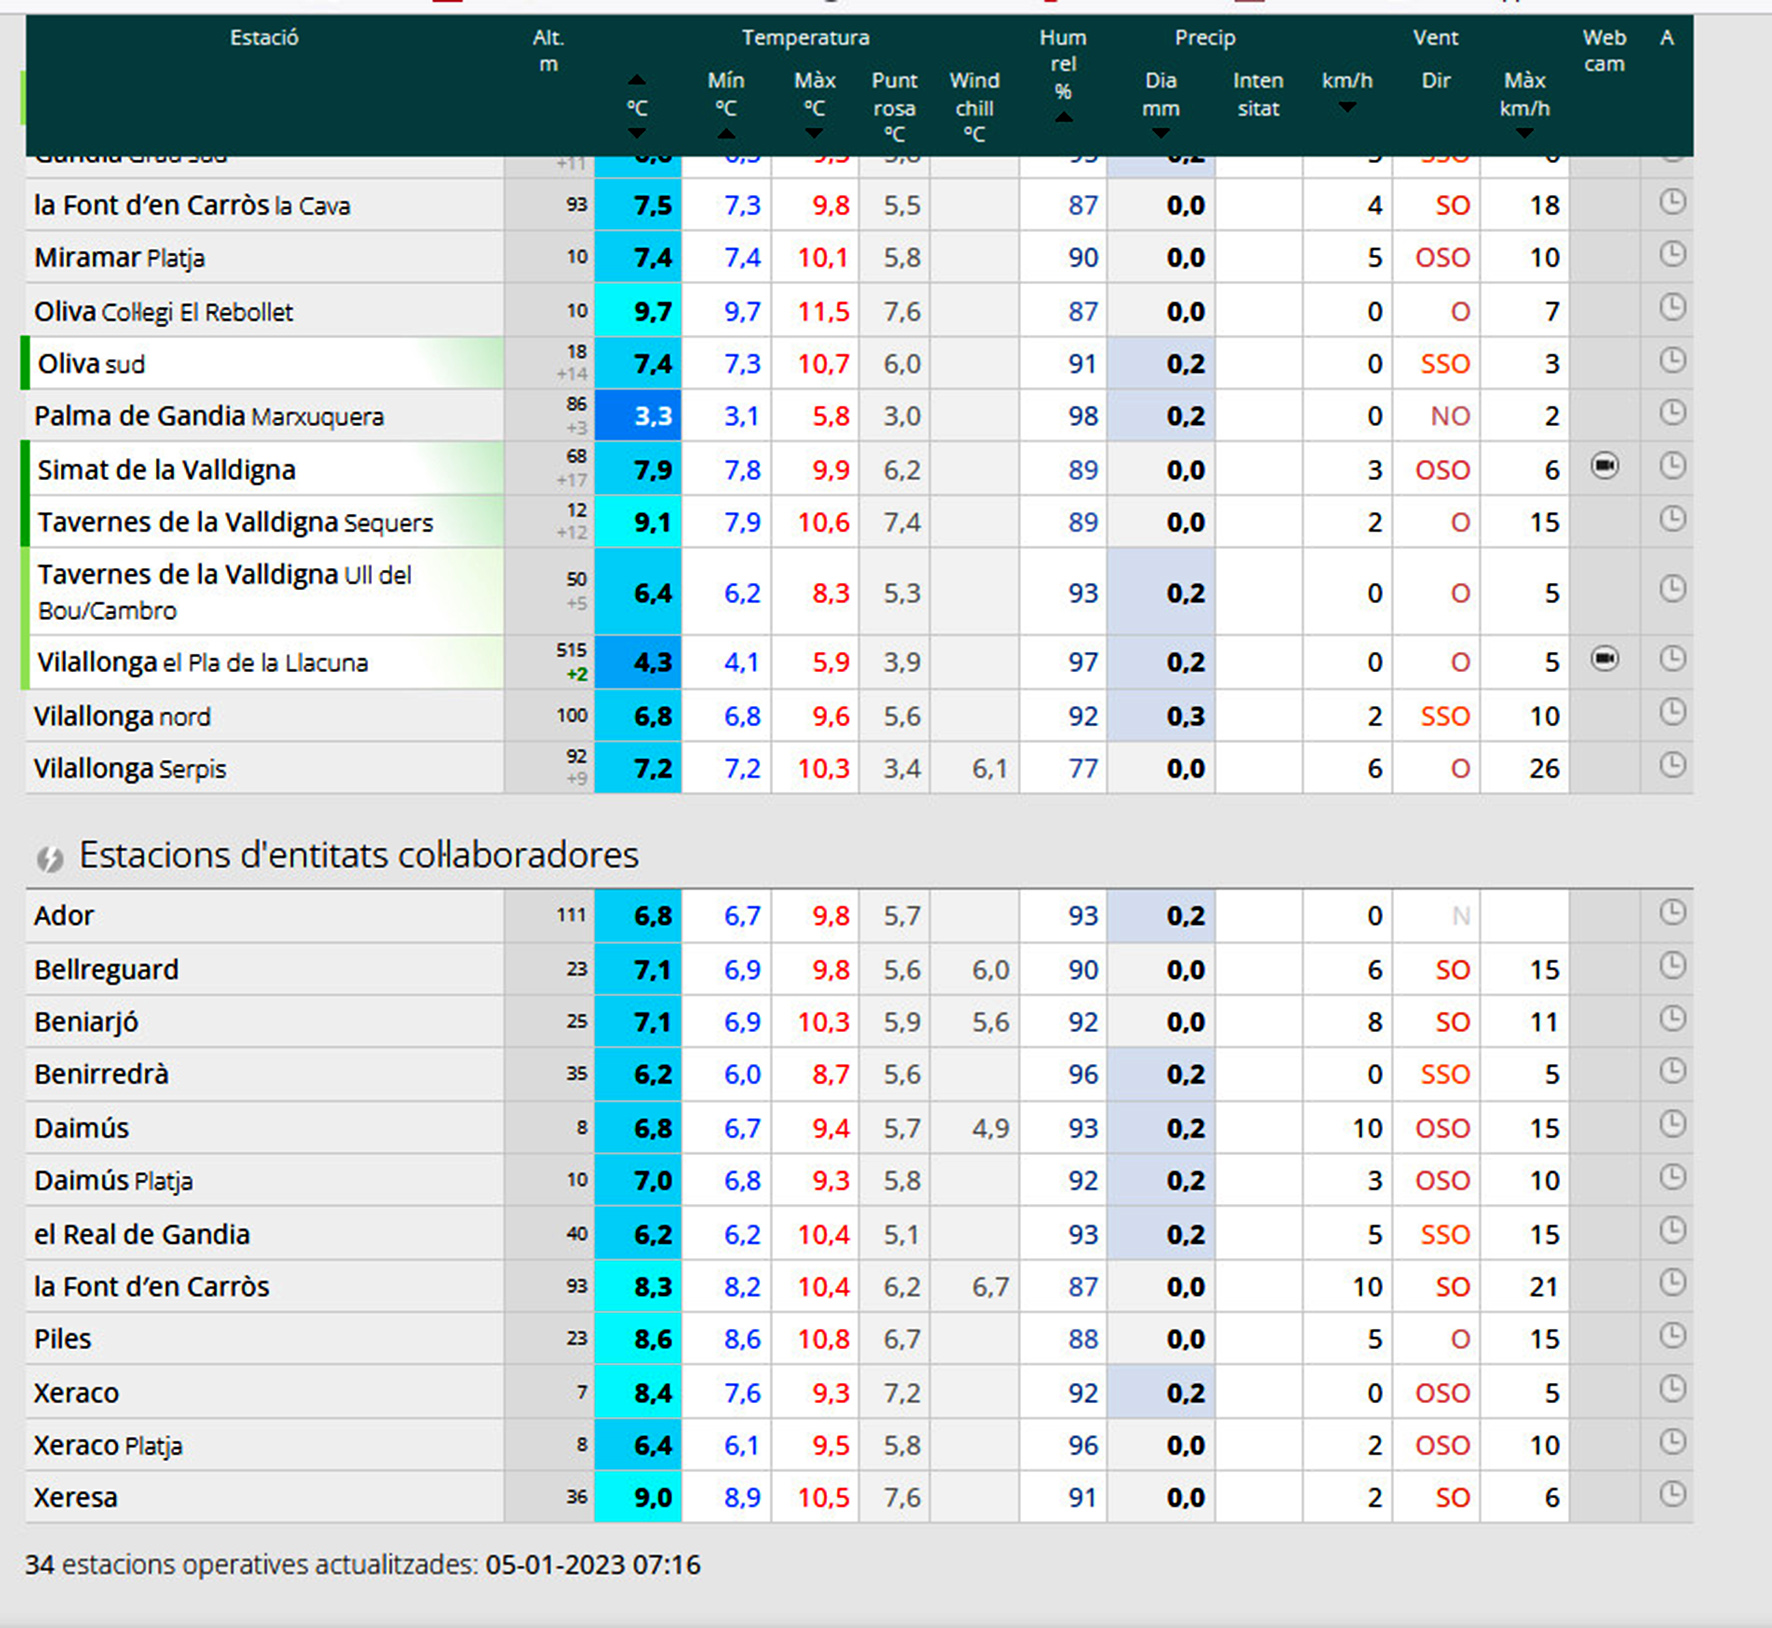1772x1628 pixels.
Task: Open history clock for Vilallonga nord
Action: pos(1673,712)
